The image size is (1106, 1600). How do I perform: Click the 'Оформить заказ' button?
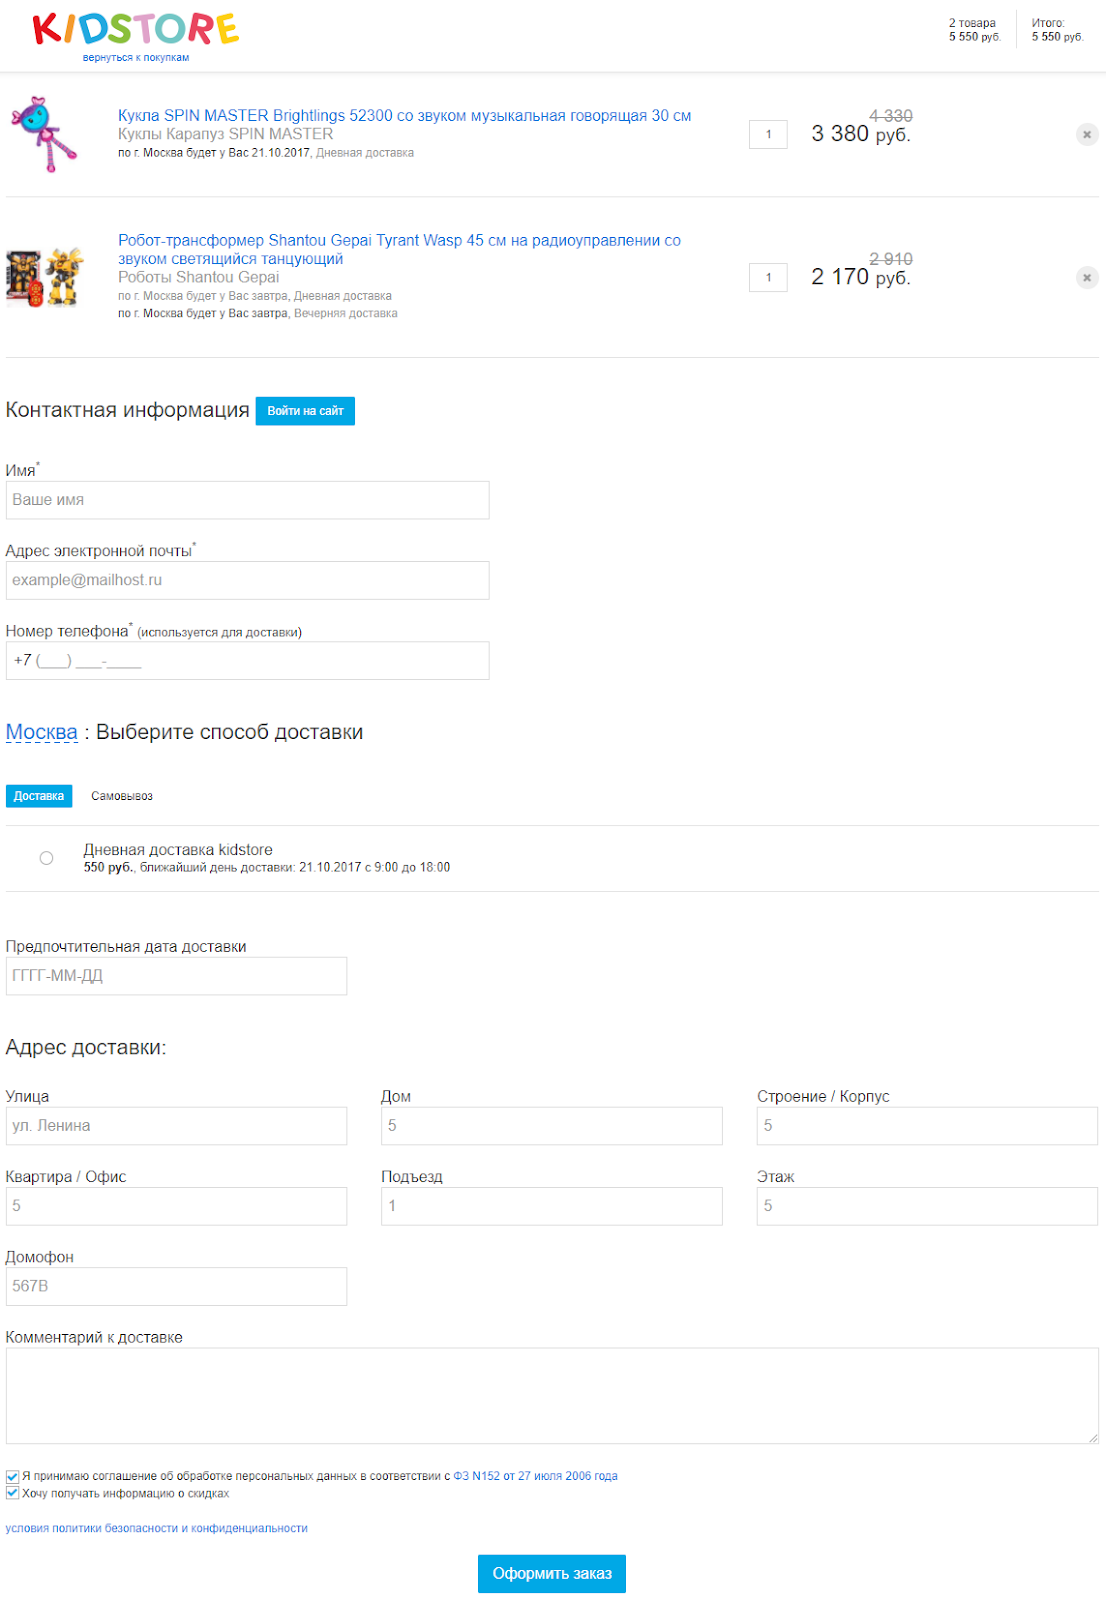(552, 1573)
